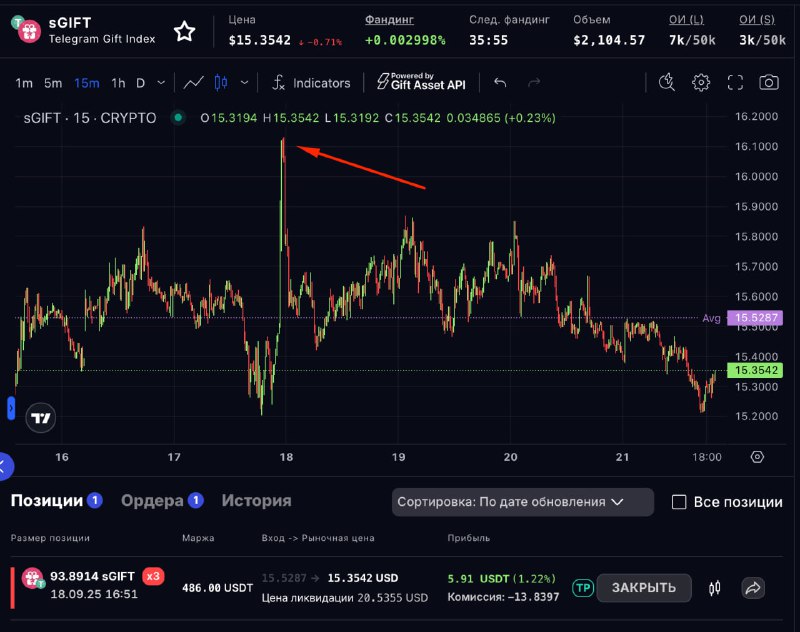The image size is (800, 632).
Task: Click the undo arrow in chart toolbar
Action: tap(500, 83)
